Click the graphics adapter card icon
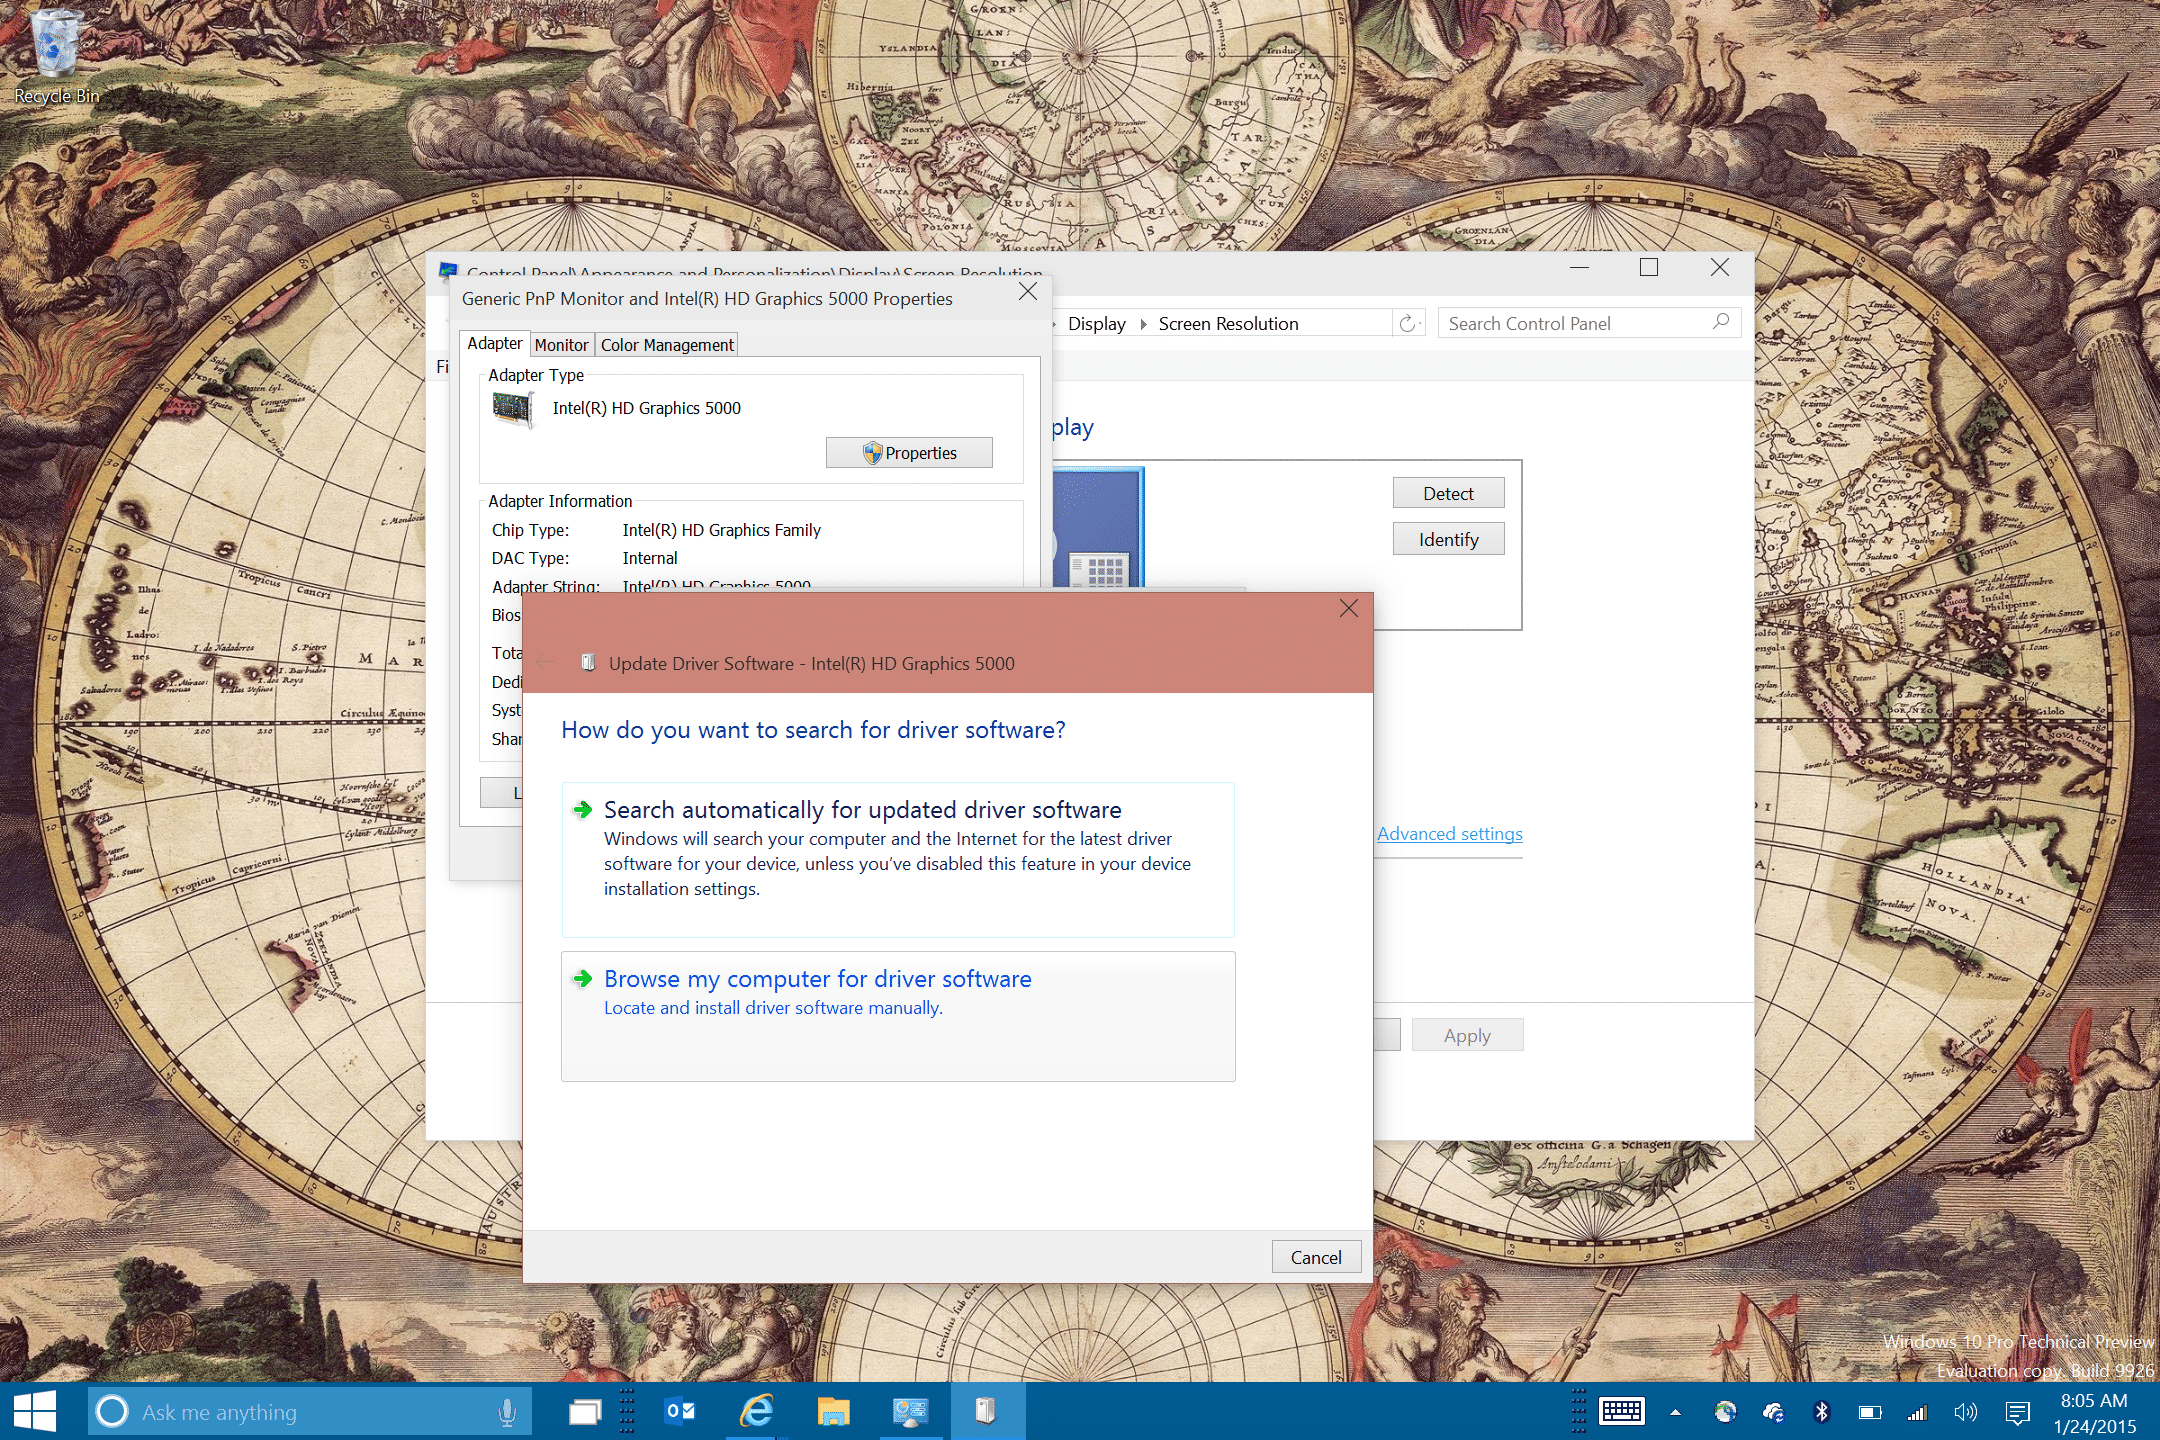The width and height of the screenshot is (2160, 1440). [x=513, y=408]
